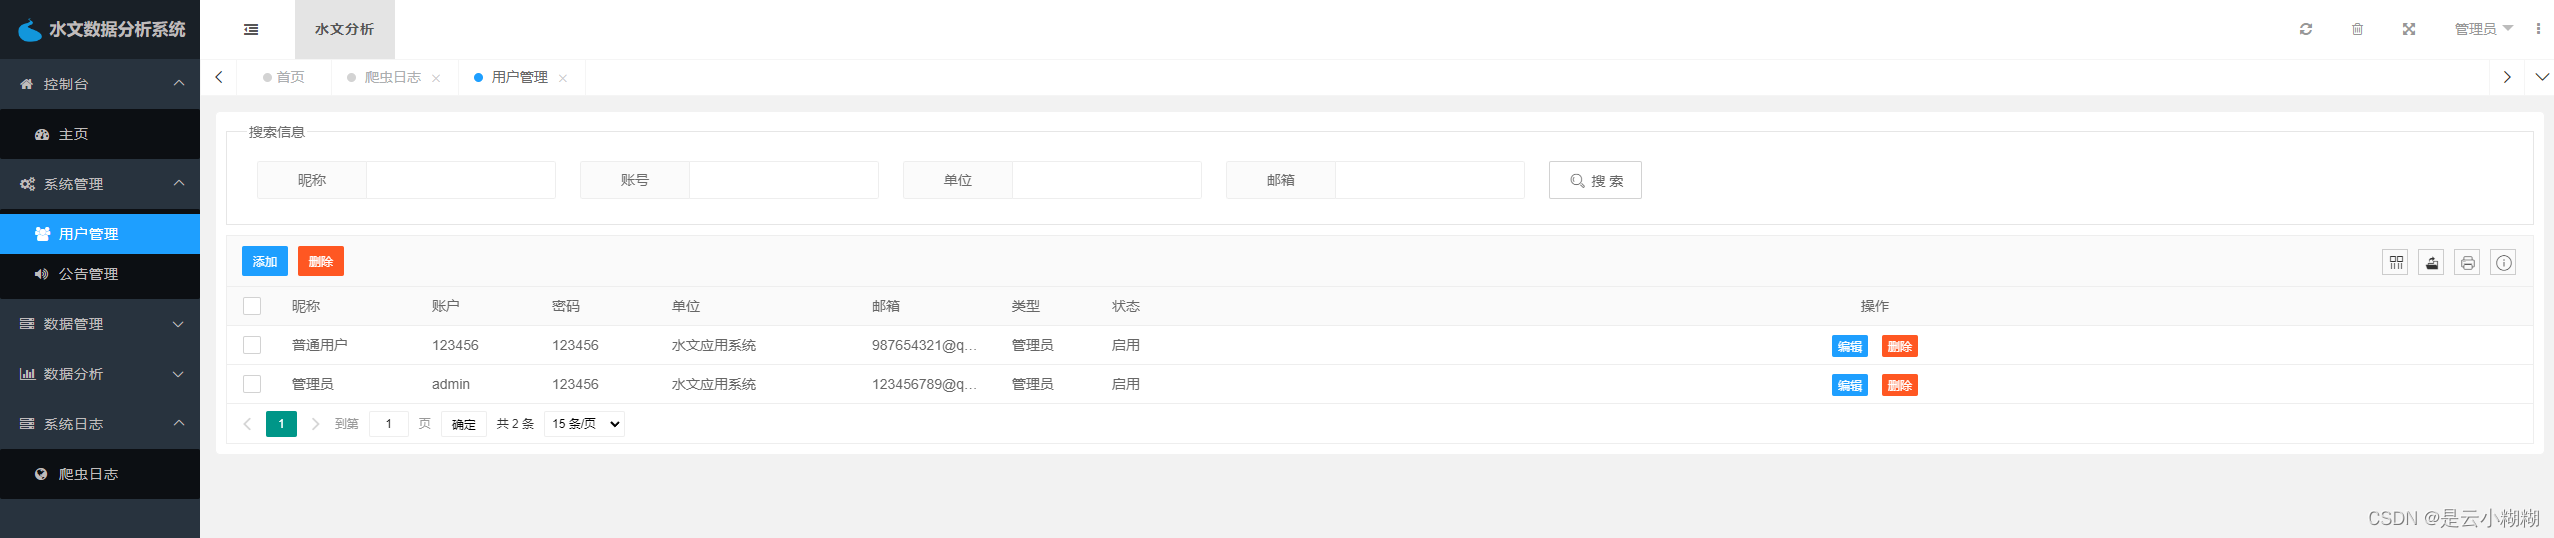
Task: Collapse the 控制台 sidebar group
Action: click(100, 84)
